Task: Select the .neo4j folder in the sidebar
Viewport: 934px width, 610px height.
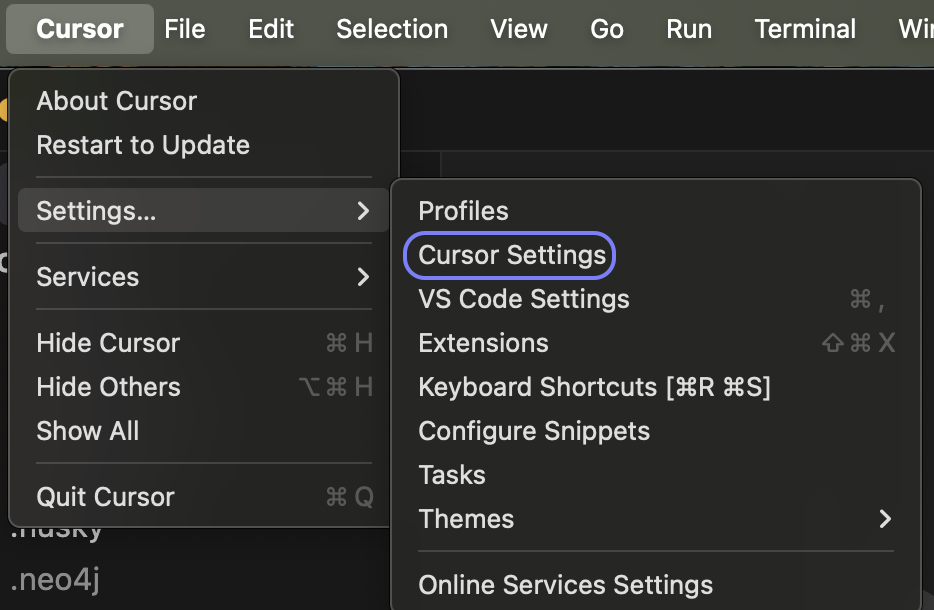Action: pyautogui.click(x=55, y=578)
